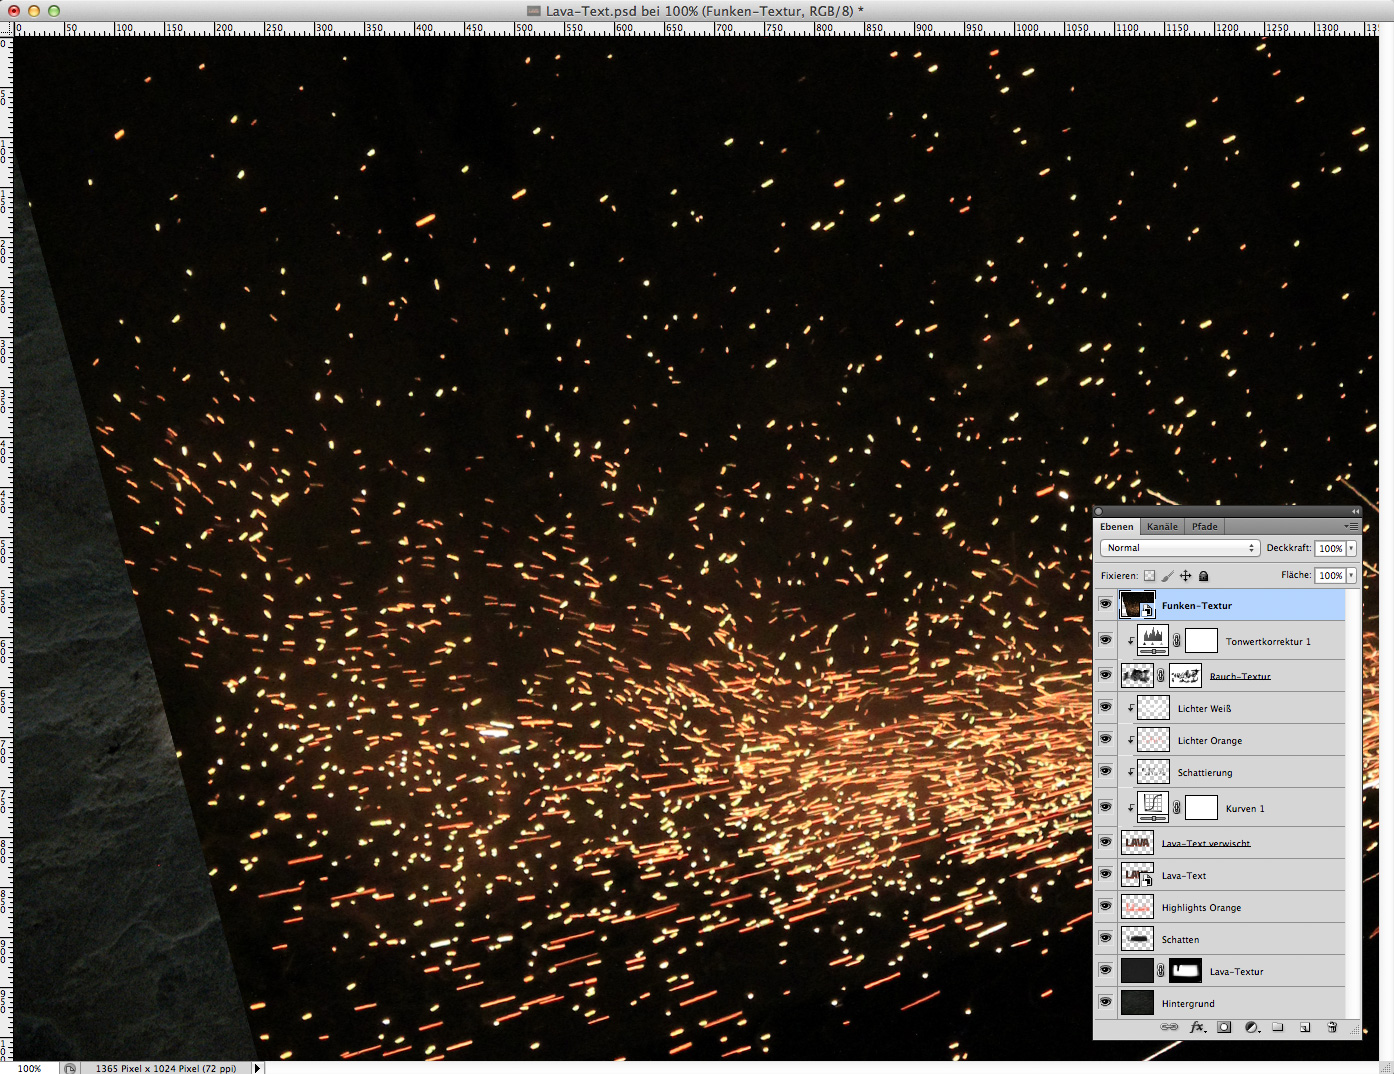This screenshot has height=1074, width=1394.
Task: Open the layer style (fx) menu
Action: pos(1198,1027)
